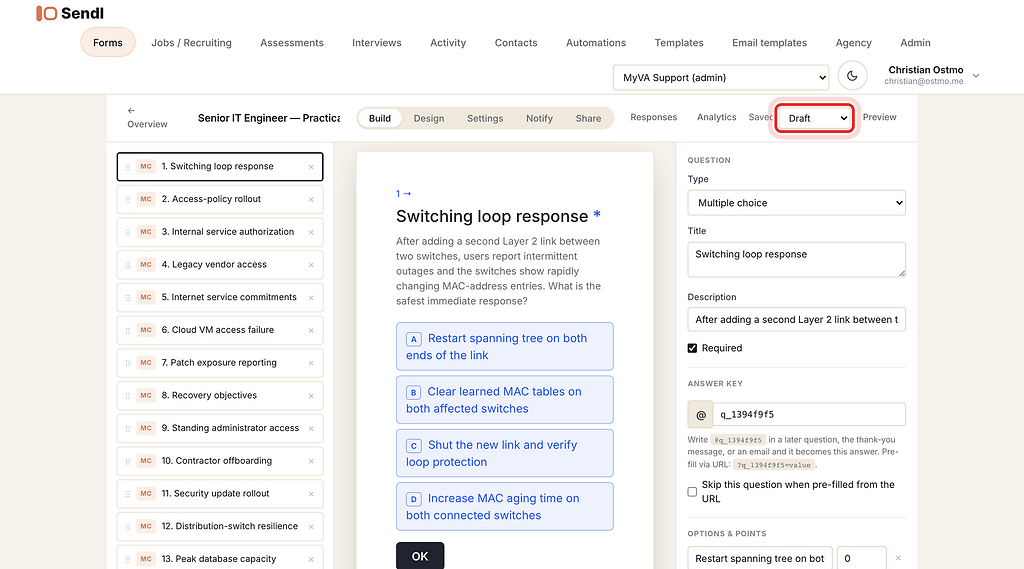
Task: Click MC badge on Peak database capacity
Action: tap(146, 559)
